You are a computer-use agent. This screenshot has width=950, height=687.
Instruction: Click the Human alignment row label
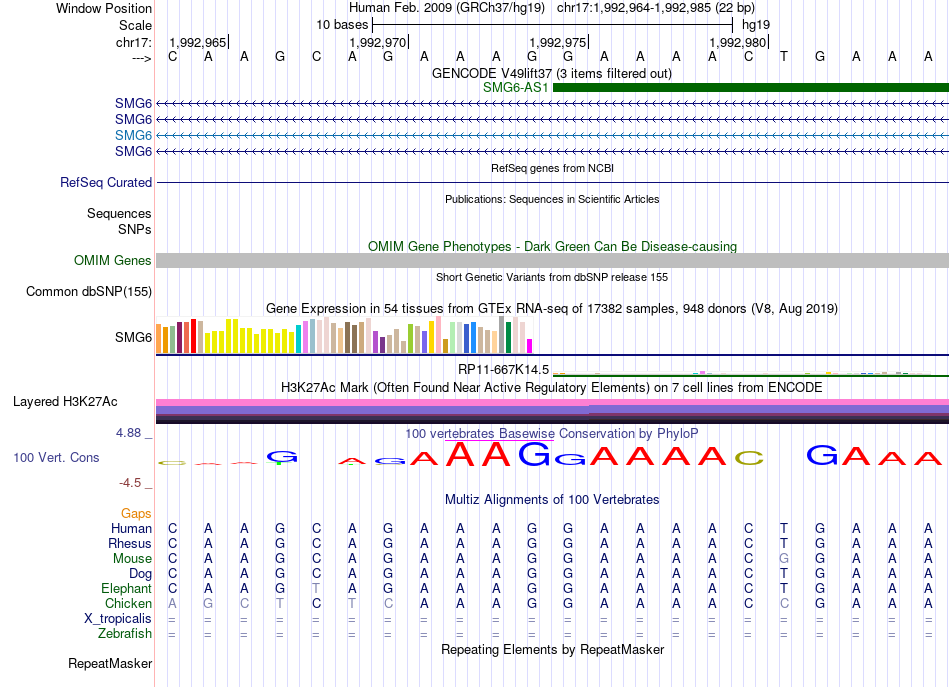point(131,528)
